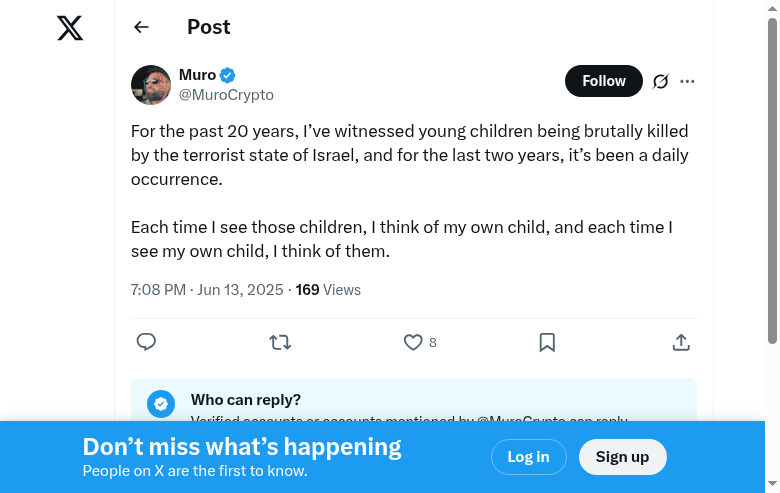Click the blue verified badge next to Muro
The height and width of the screenshot is (493, 780).
pos(228,75)
